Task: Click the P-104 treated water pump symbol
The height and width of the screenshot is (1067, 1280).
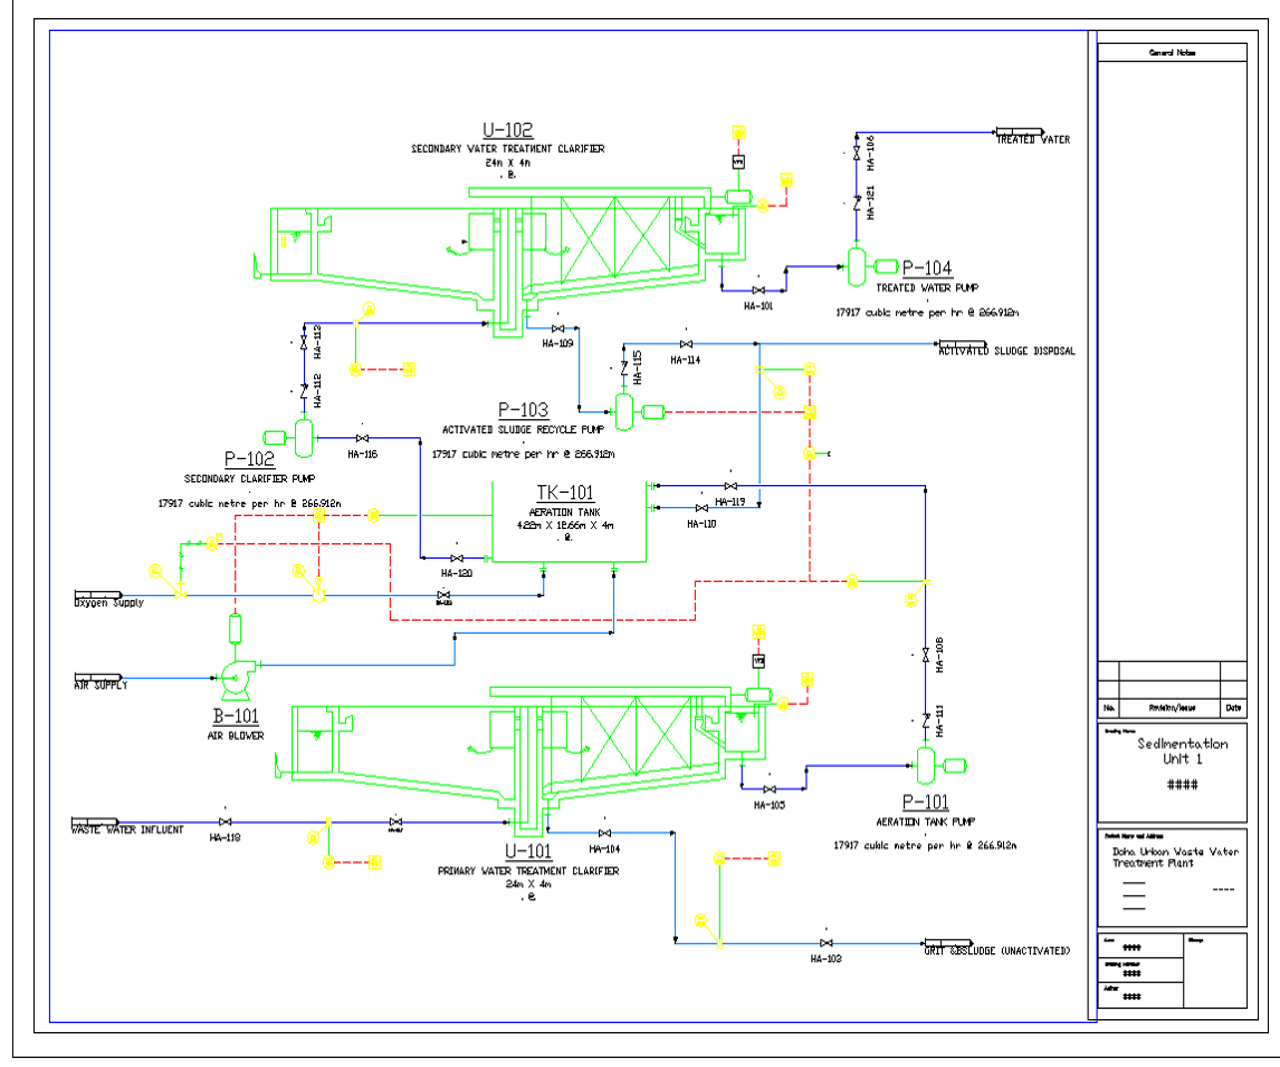Action: pos(857,266)
